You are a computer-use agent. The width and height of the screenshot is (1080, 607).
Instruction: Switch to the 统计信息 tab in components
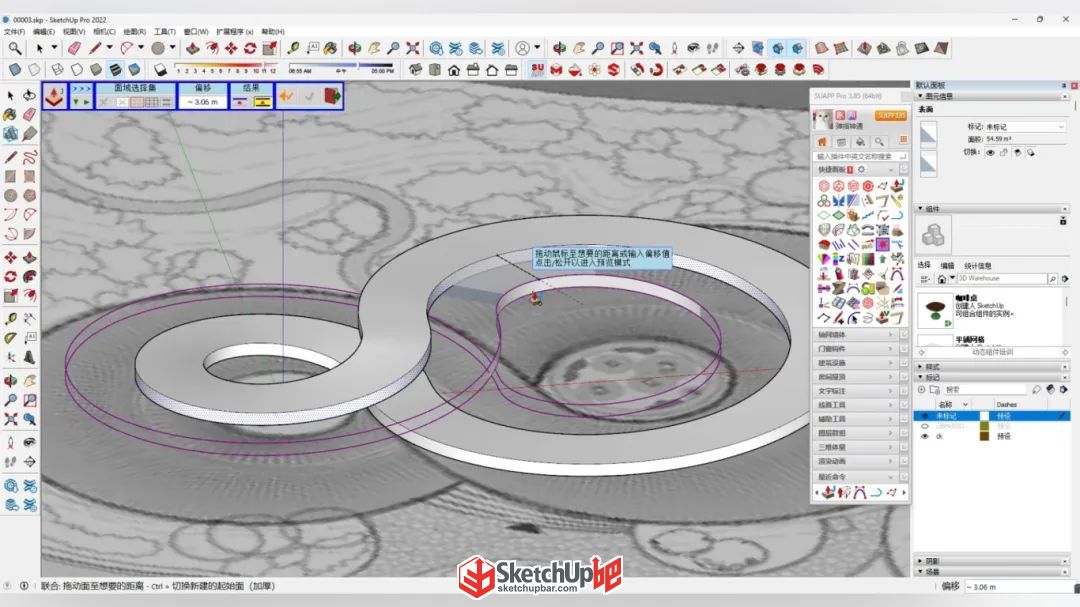[x=977, y=265]
